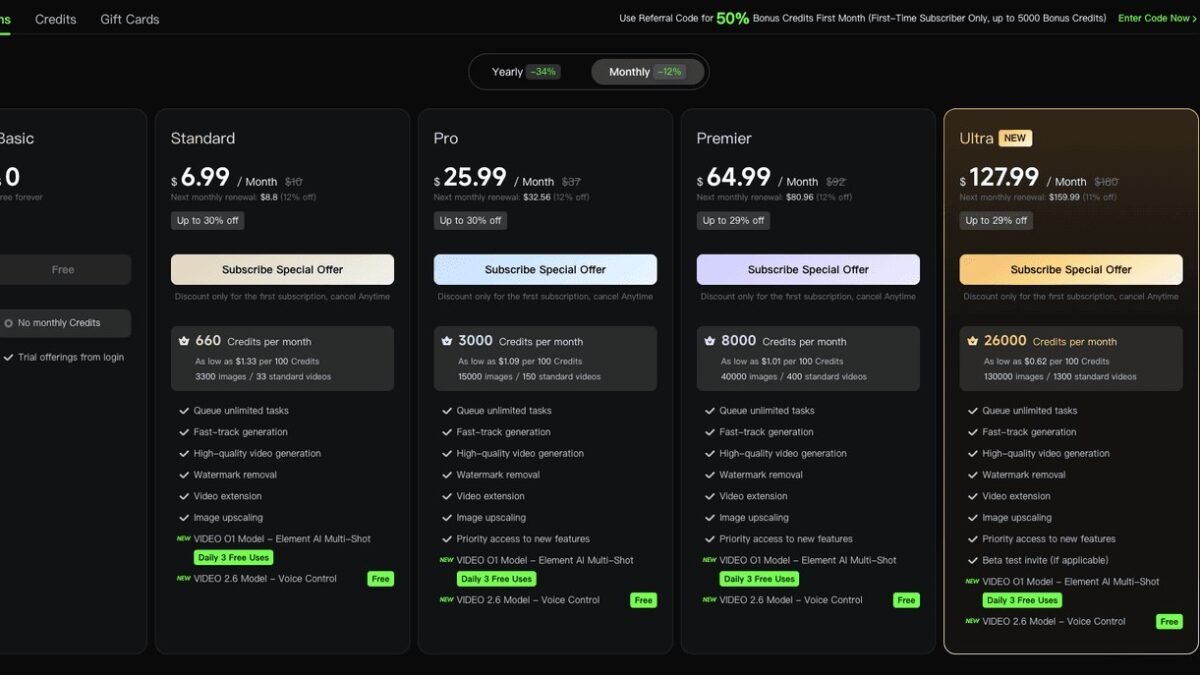Viewport: 1200px width, 675px height.
Task: Click Premier plan's 'VIDEO 2.6 Model – Voice Control'
Action: [791, 600]
